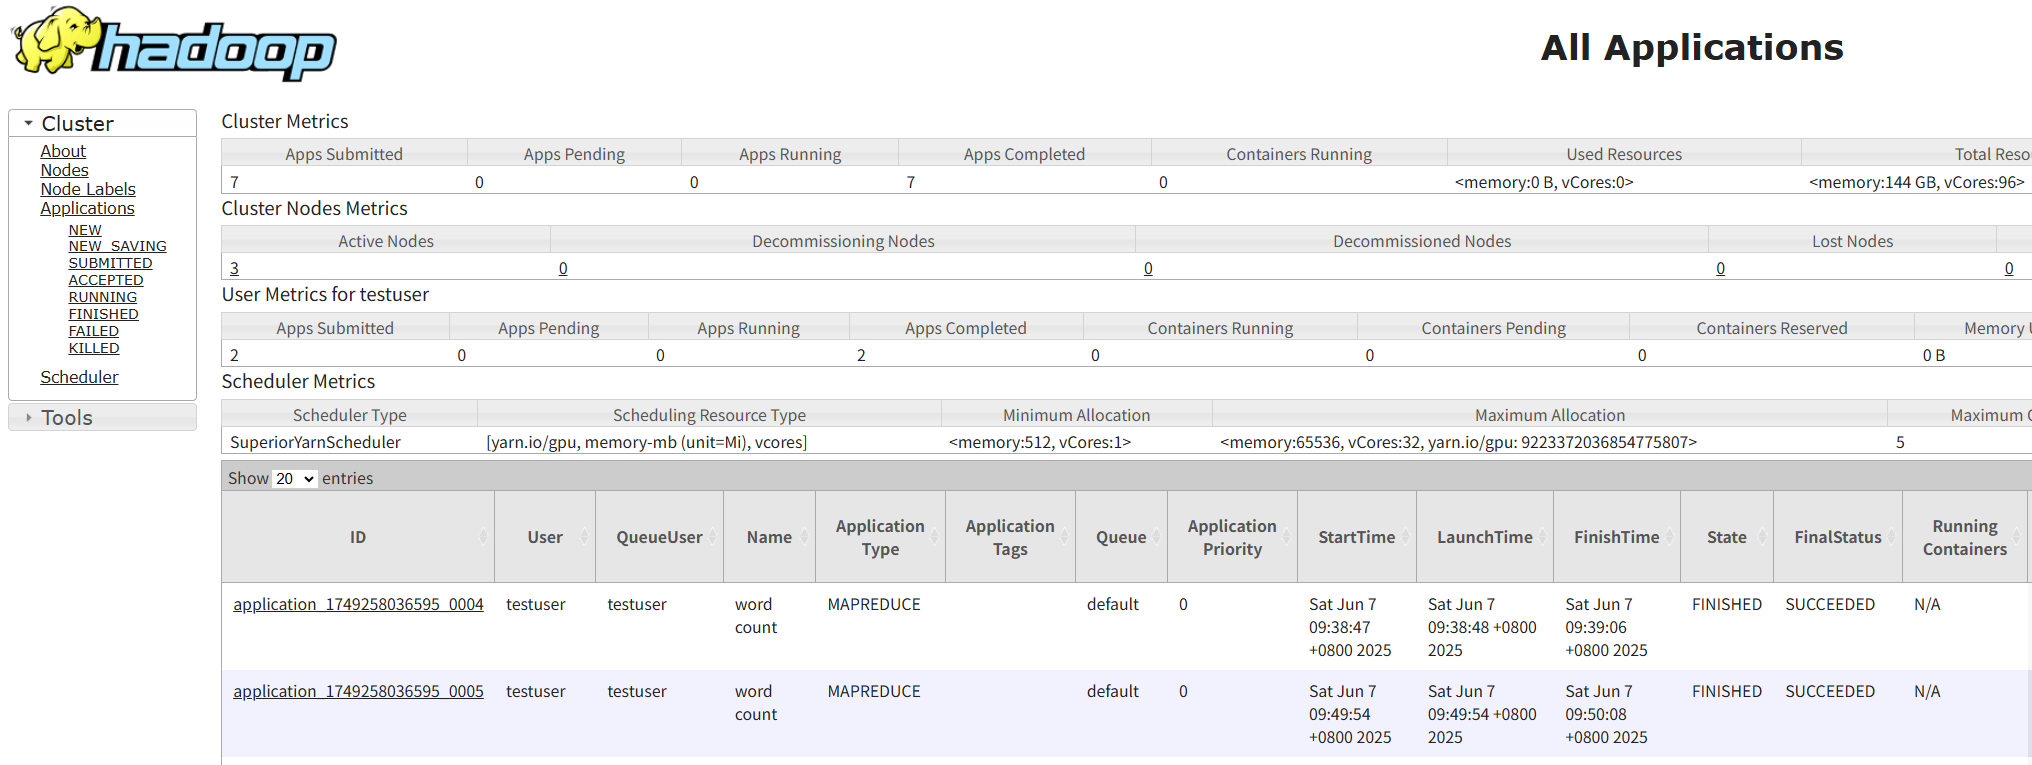Open application_1749258036595_0004 details

[358, 604]
